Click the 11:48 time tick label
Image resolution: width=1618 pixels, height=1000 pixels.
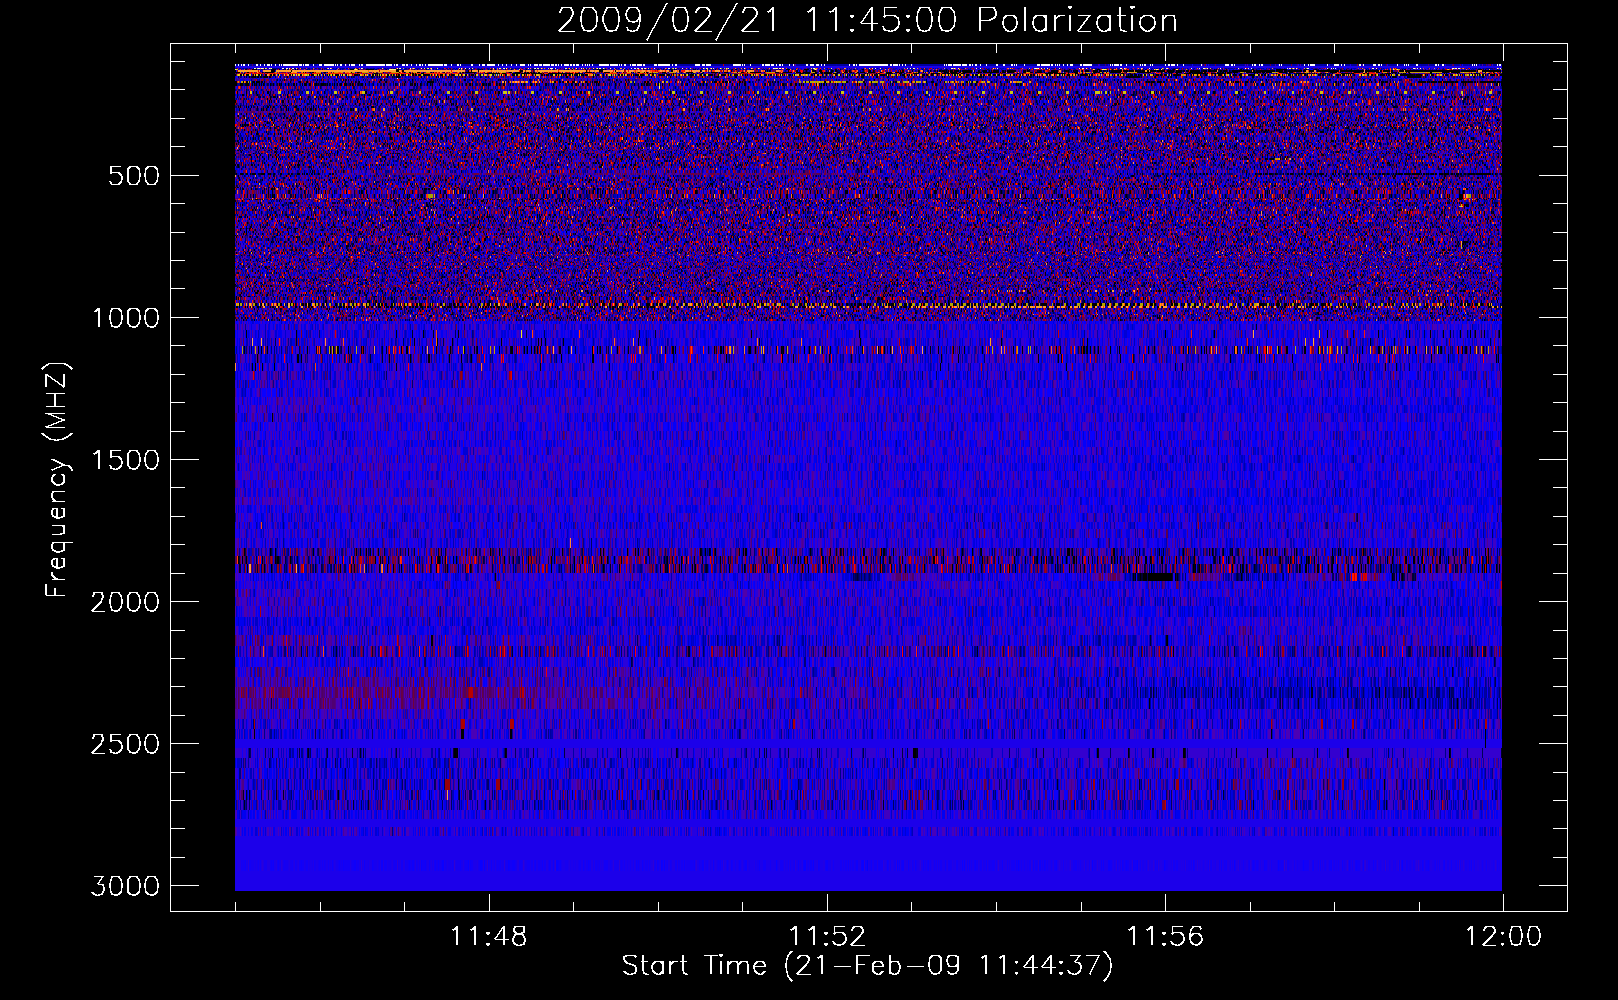pyautogui.click(x=488, y=937)
